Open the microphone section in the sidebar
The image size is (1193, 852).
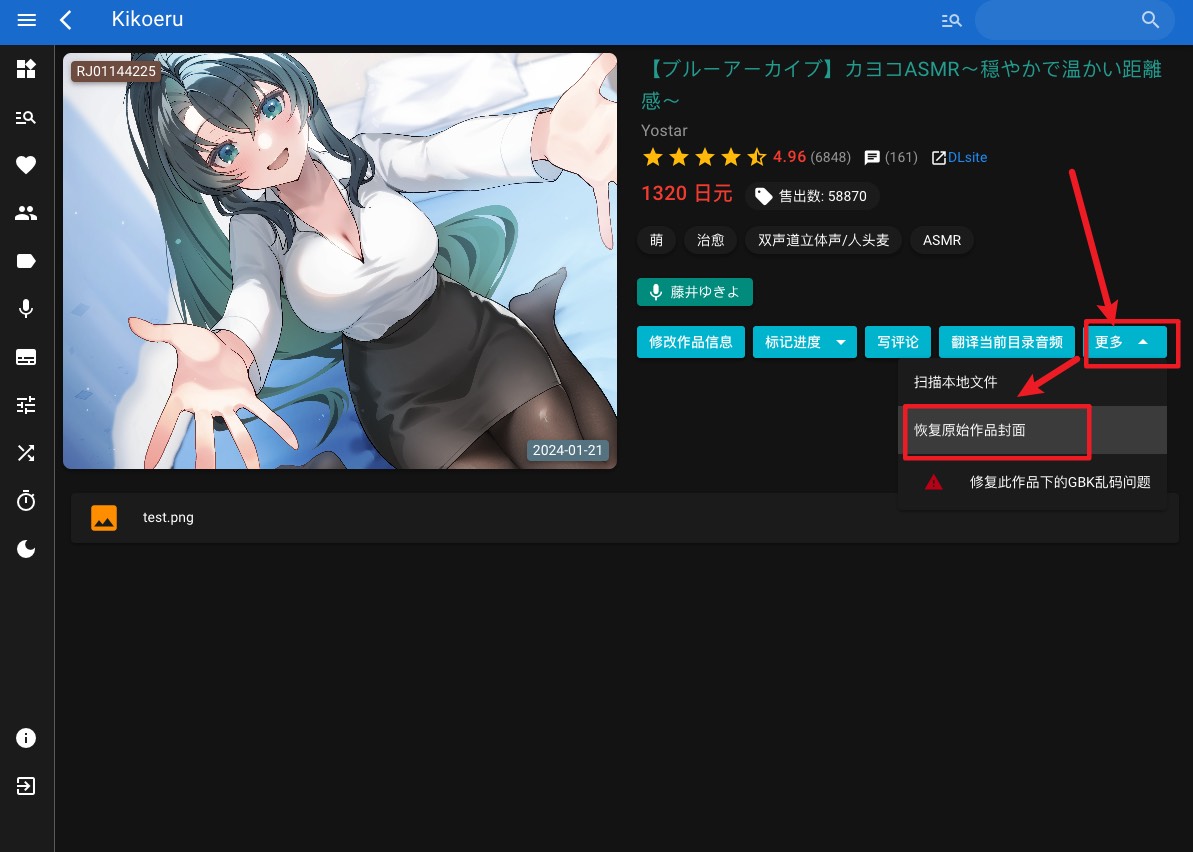pyautogui.click(x=26, y=308)
